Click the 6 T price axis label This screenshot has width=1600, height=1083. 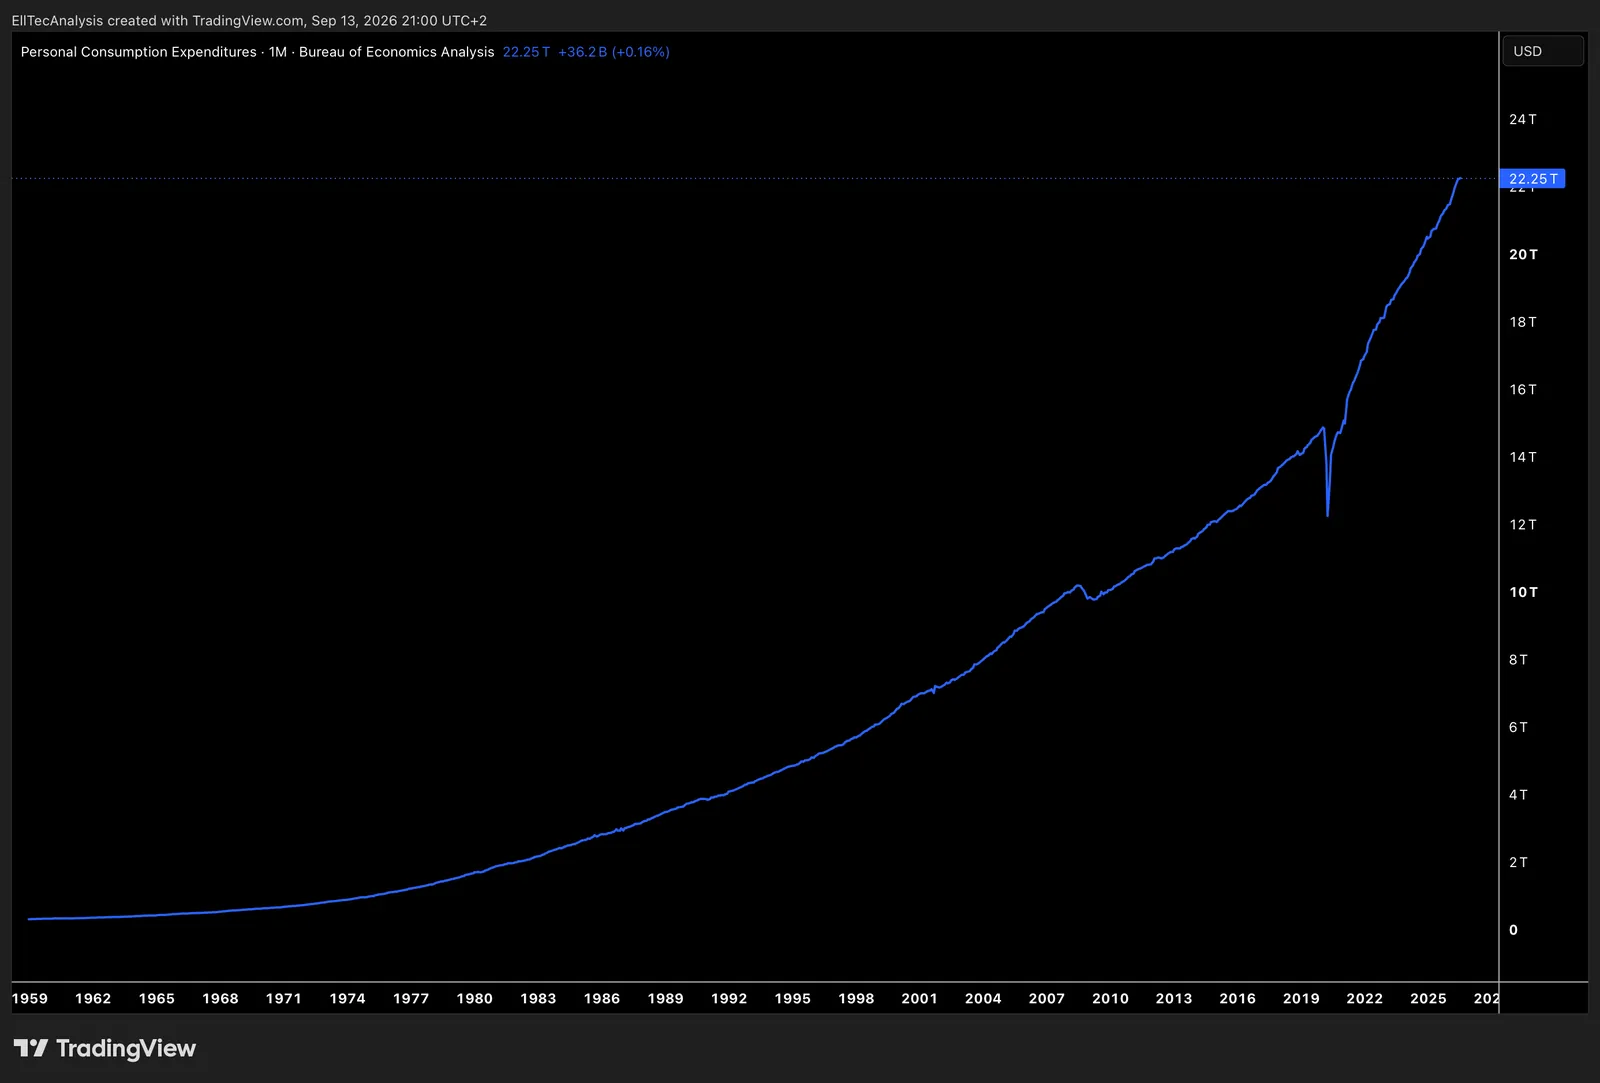pyautogui.click(x=1518, y=727)
